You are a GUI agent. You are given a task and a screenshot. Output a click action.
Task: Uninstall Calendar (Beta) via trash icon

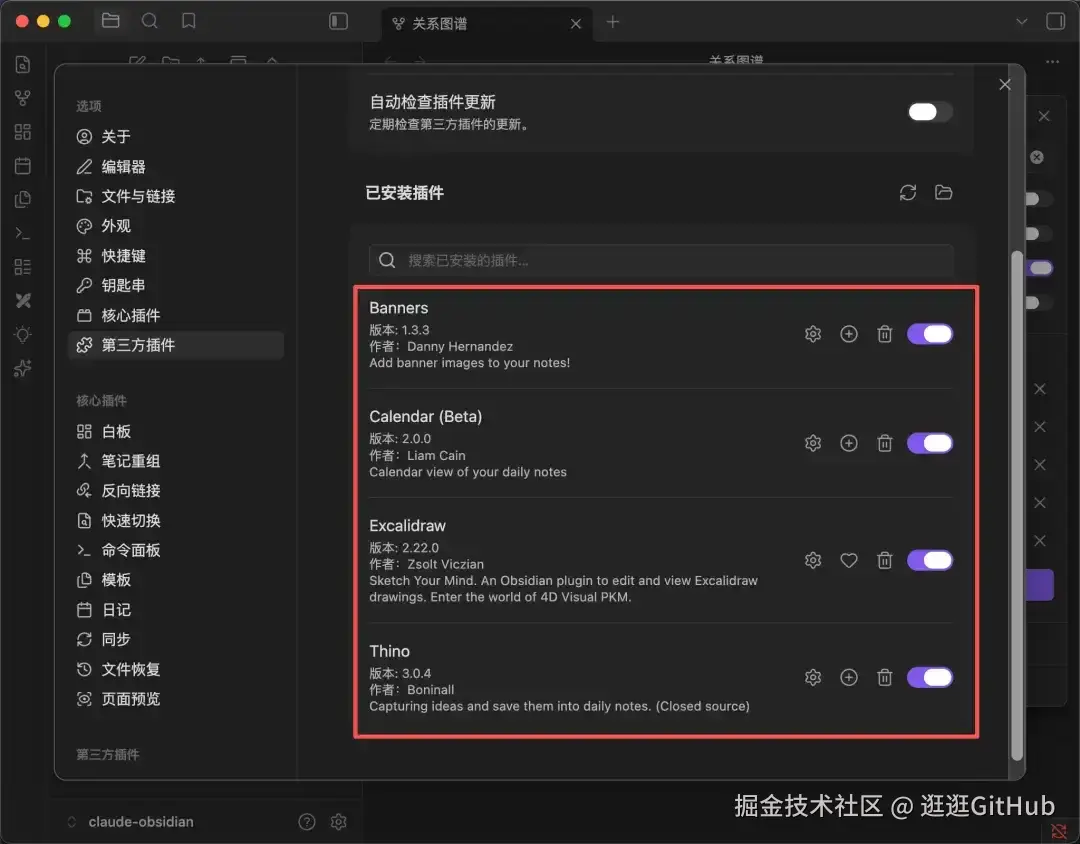[x=884, y=443]
